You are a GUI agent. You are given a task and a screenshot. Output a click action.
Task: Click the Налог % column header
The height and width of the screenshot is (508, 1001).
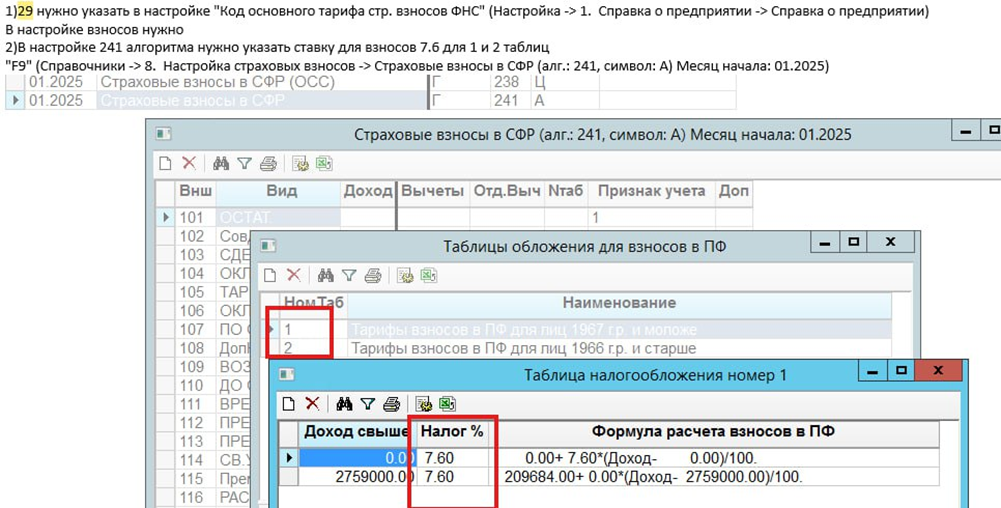click(452, 431)
